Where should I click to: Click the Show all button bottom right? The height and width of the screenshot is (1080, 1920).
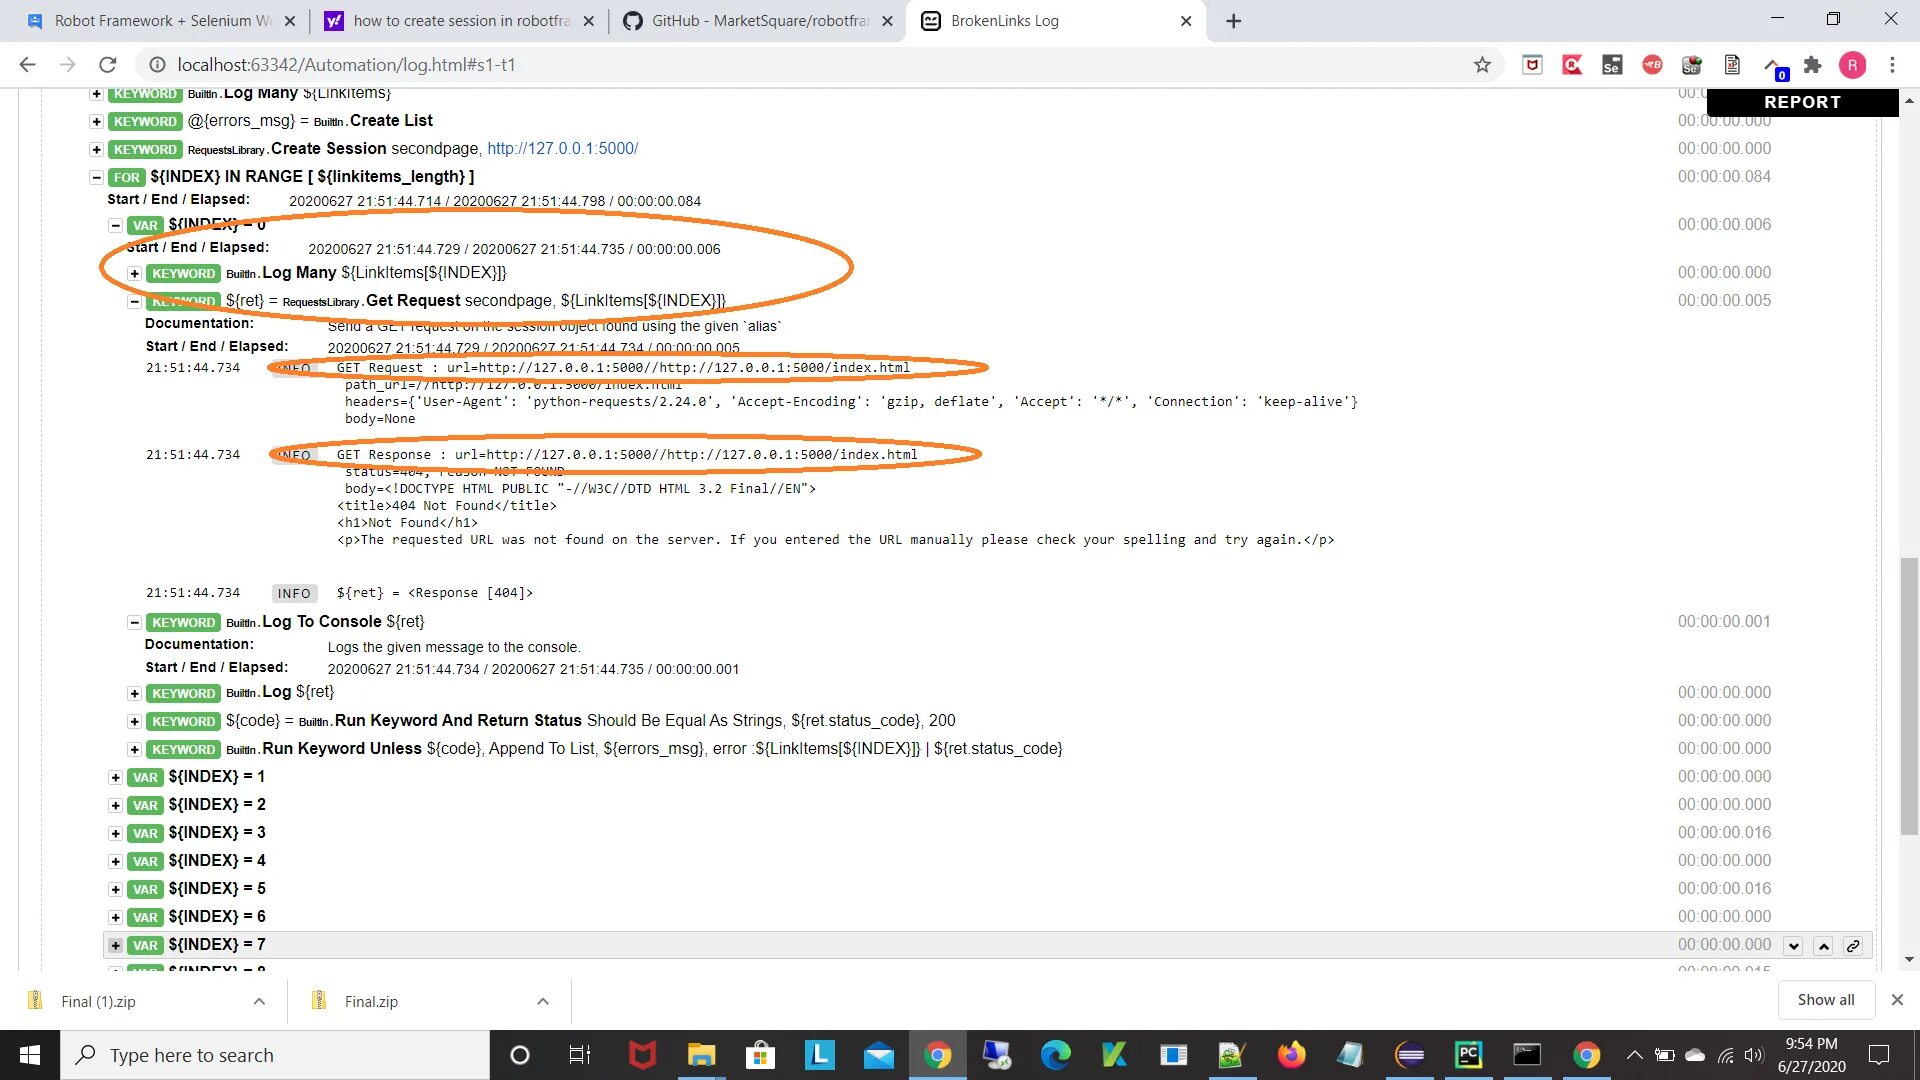tap(1826, 998)
